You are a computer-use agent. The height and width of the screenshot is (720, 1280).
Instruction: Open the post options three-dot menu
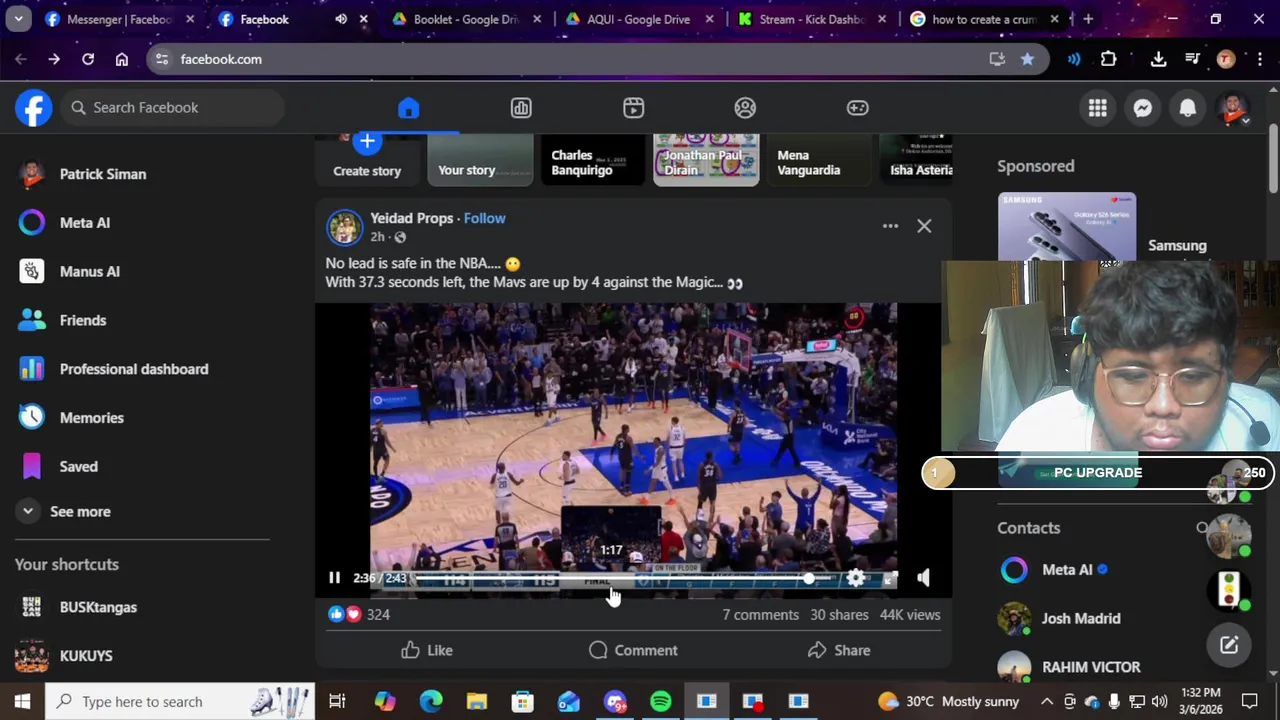point(890,226)
